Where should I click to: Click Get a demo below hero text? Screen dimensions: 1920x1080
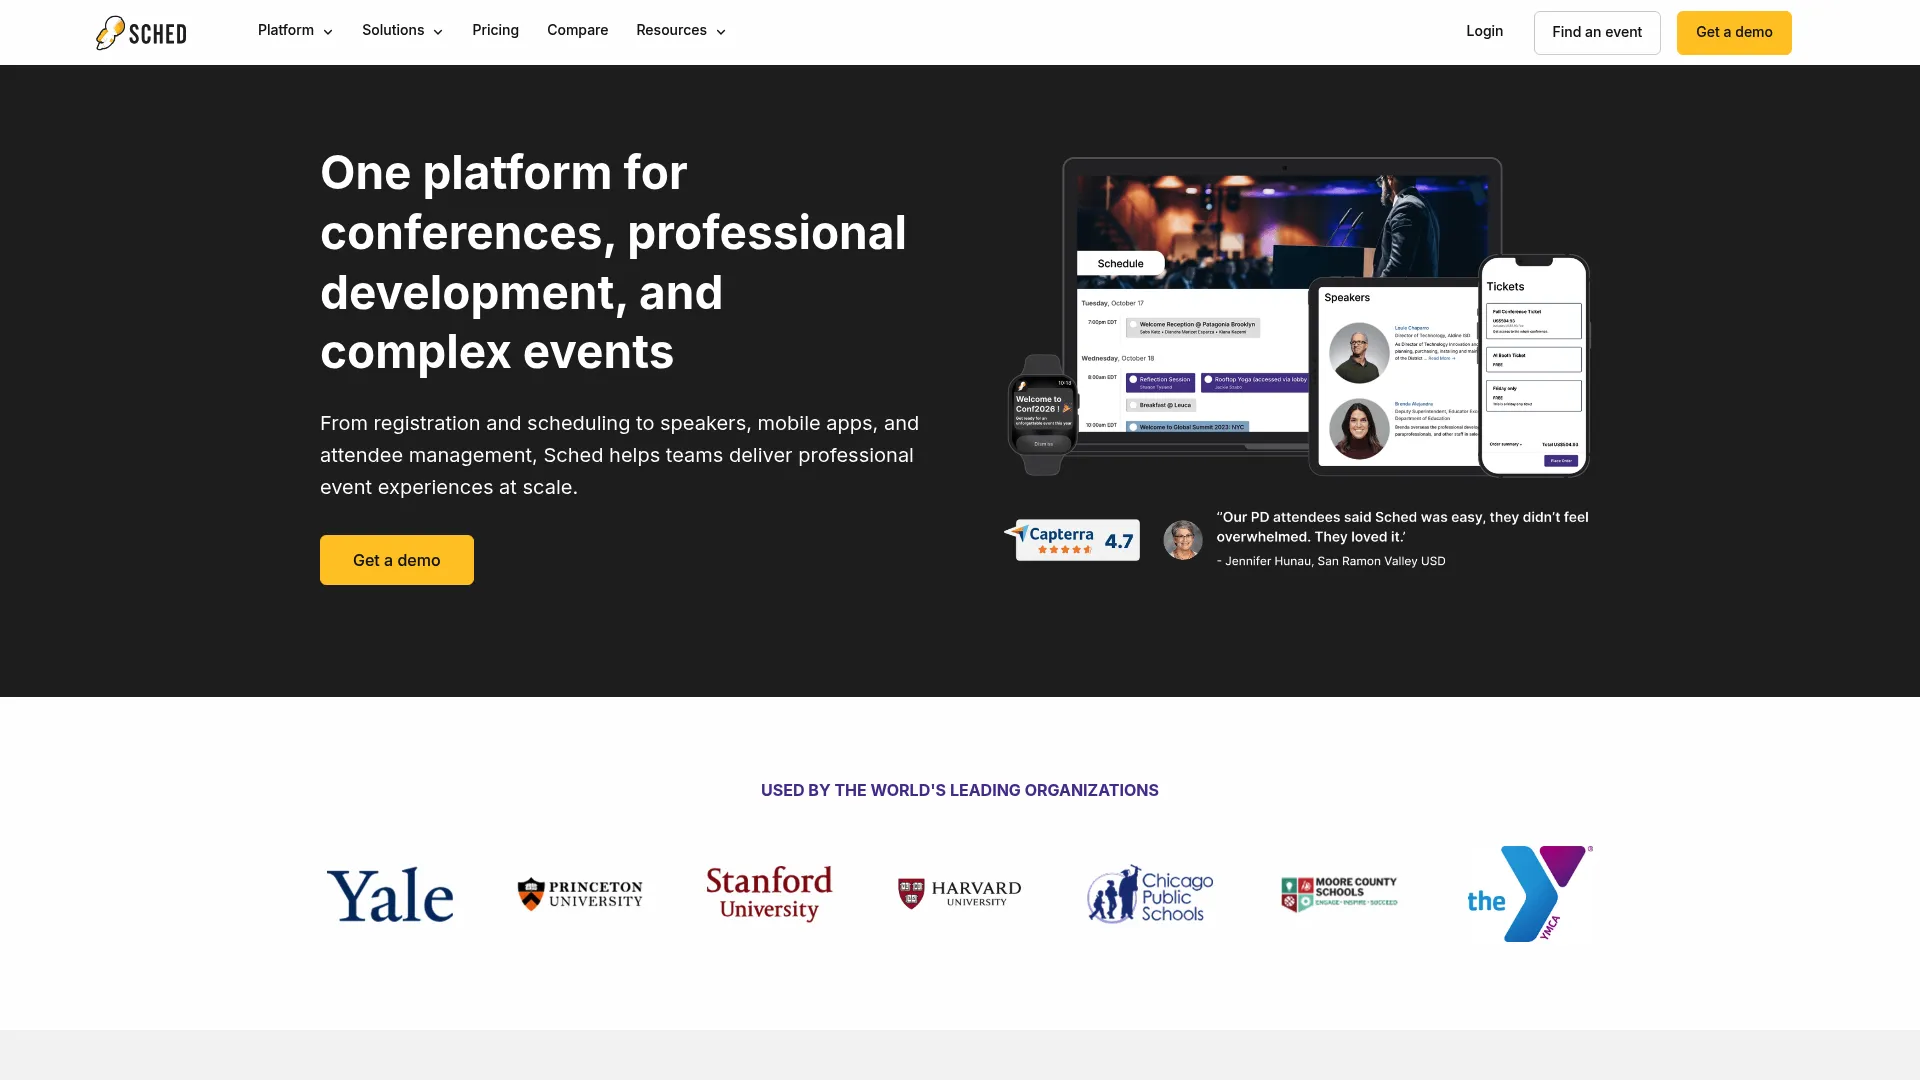pos(397,560)
